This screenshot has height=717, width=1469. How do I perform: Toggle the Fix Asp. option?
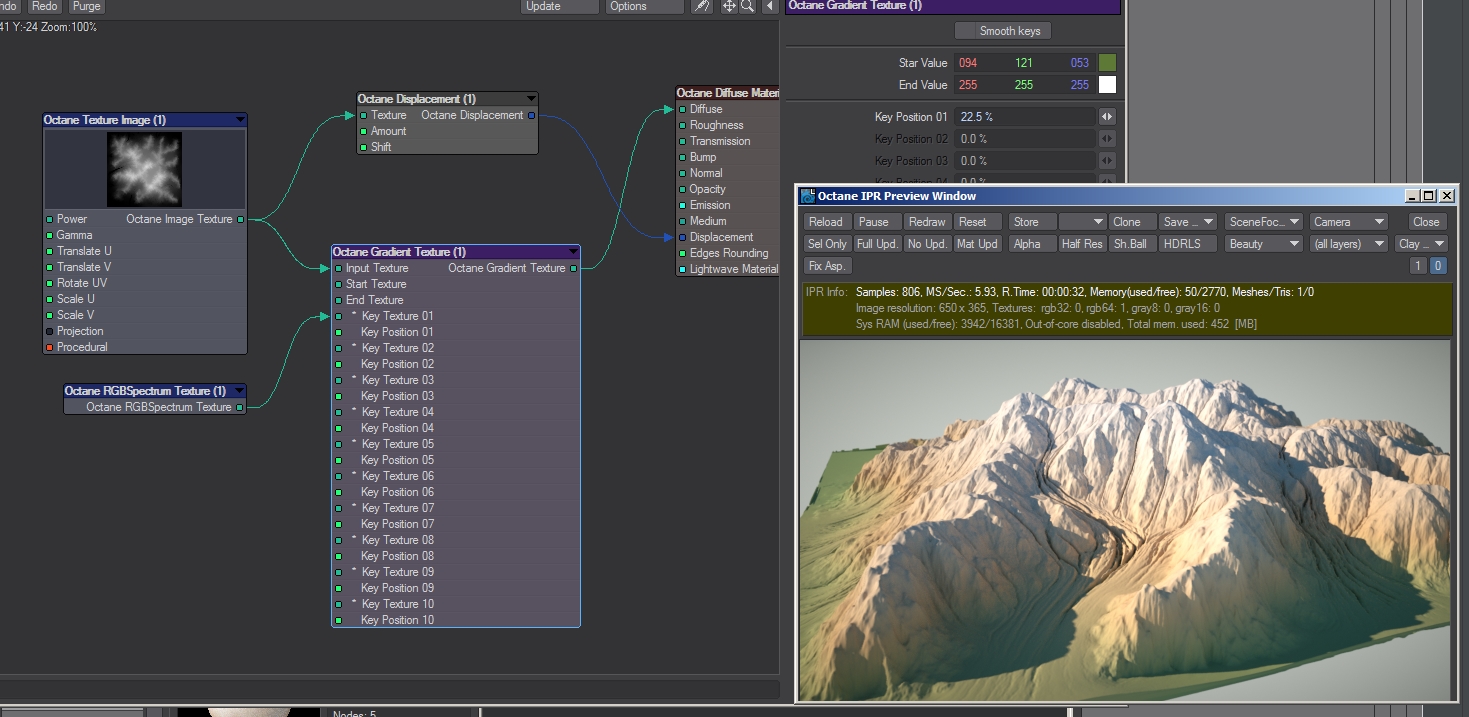(x=827, y=266)
